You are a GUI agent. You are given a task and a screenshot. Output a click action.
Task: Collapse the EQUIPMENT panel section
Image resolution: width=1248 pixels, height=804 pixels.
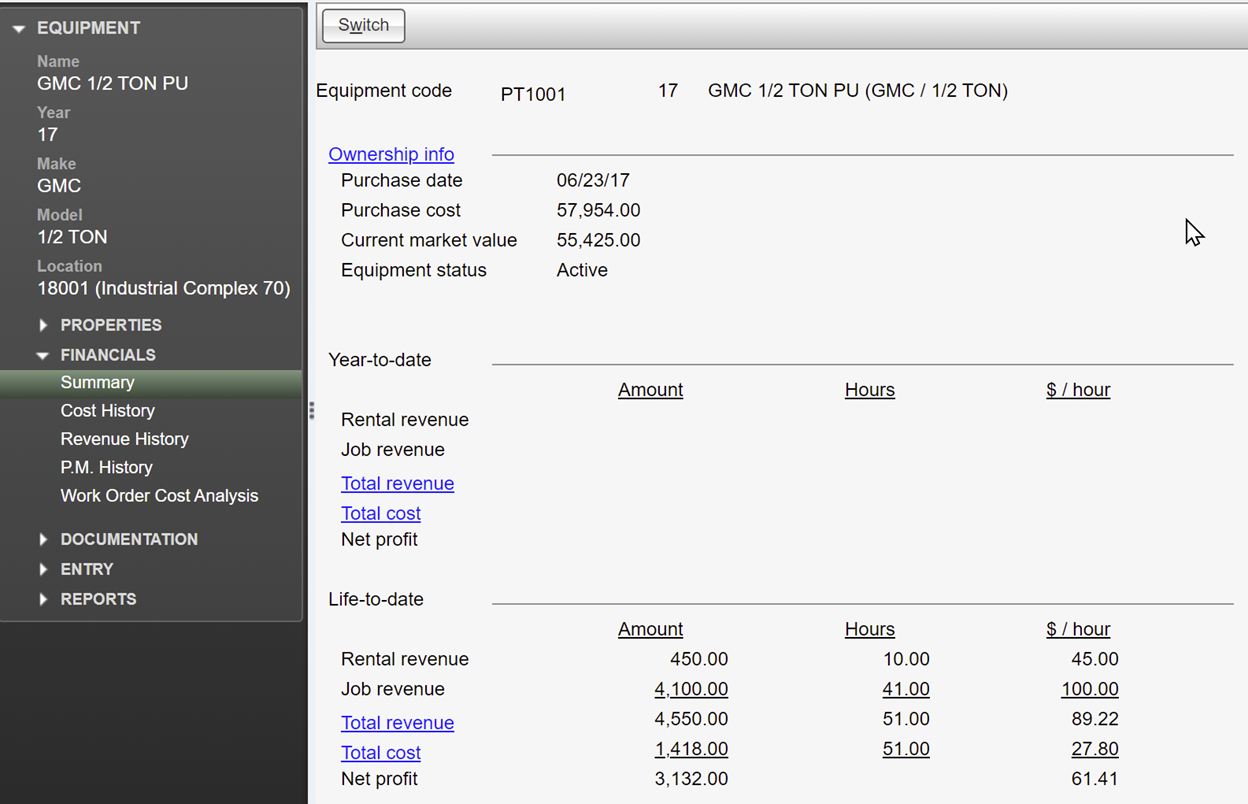(x=18, y=29)
